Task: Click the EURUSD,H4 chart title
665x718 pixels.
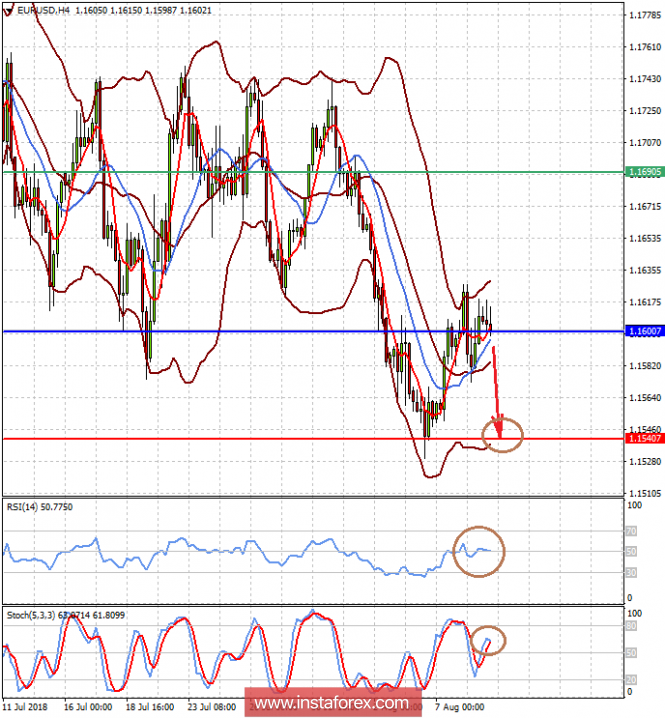Action: tap(44, 10)
